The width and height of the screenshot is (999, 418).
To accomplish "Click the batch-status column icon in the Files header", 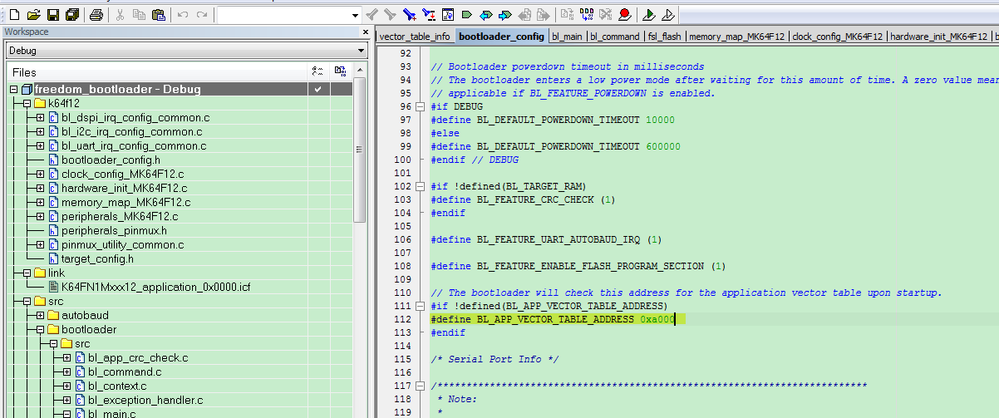I will tap(340, 72).
